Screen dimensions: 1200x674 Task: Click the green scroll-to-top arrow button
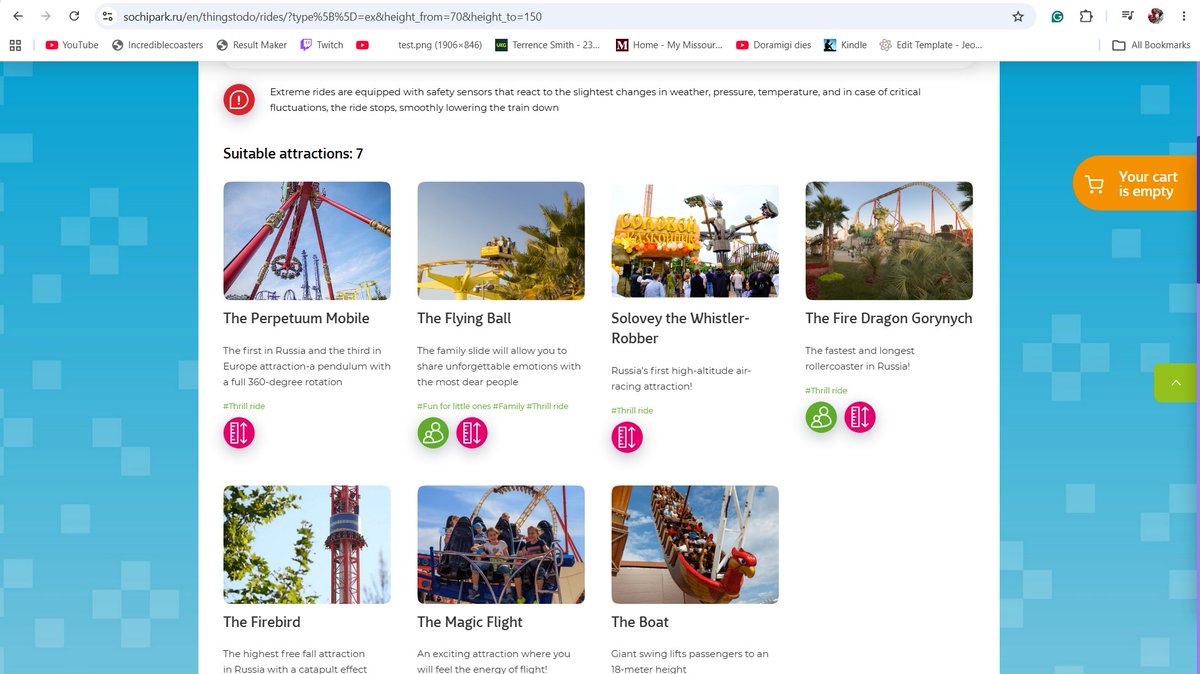point(1176,383)
